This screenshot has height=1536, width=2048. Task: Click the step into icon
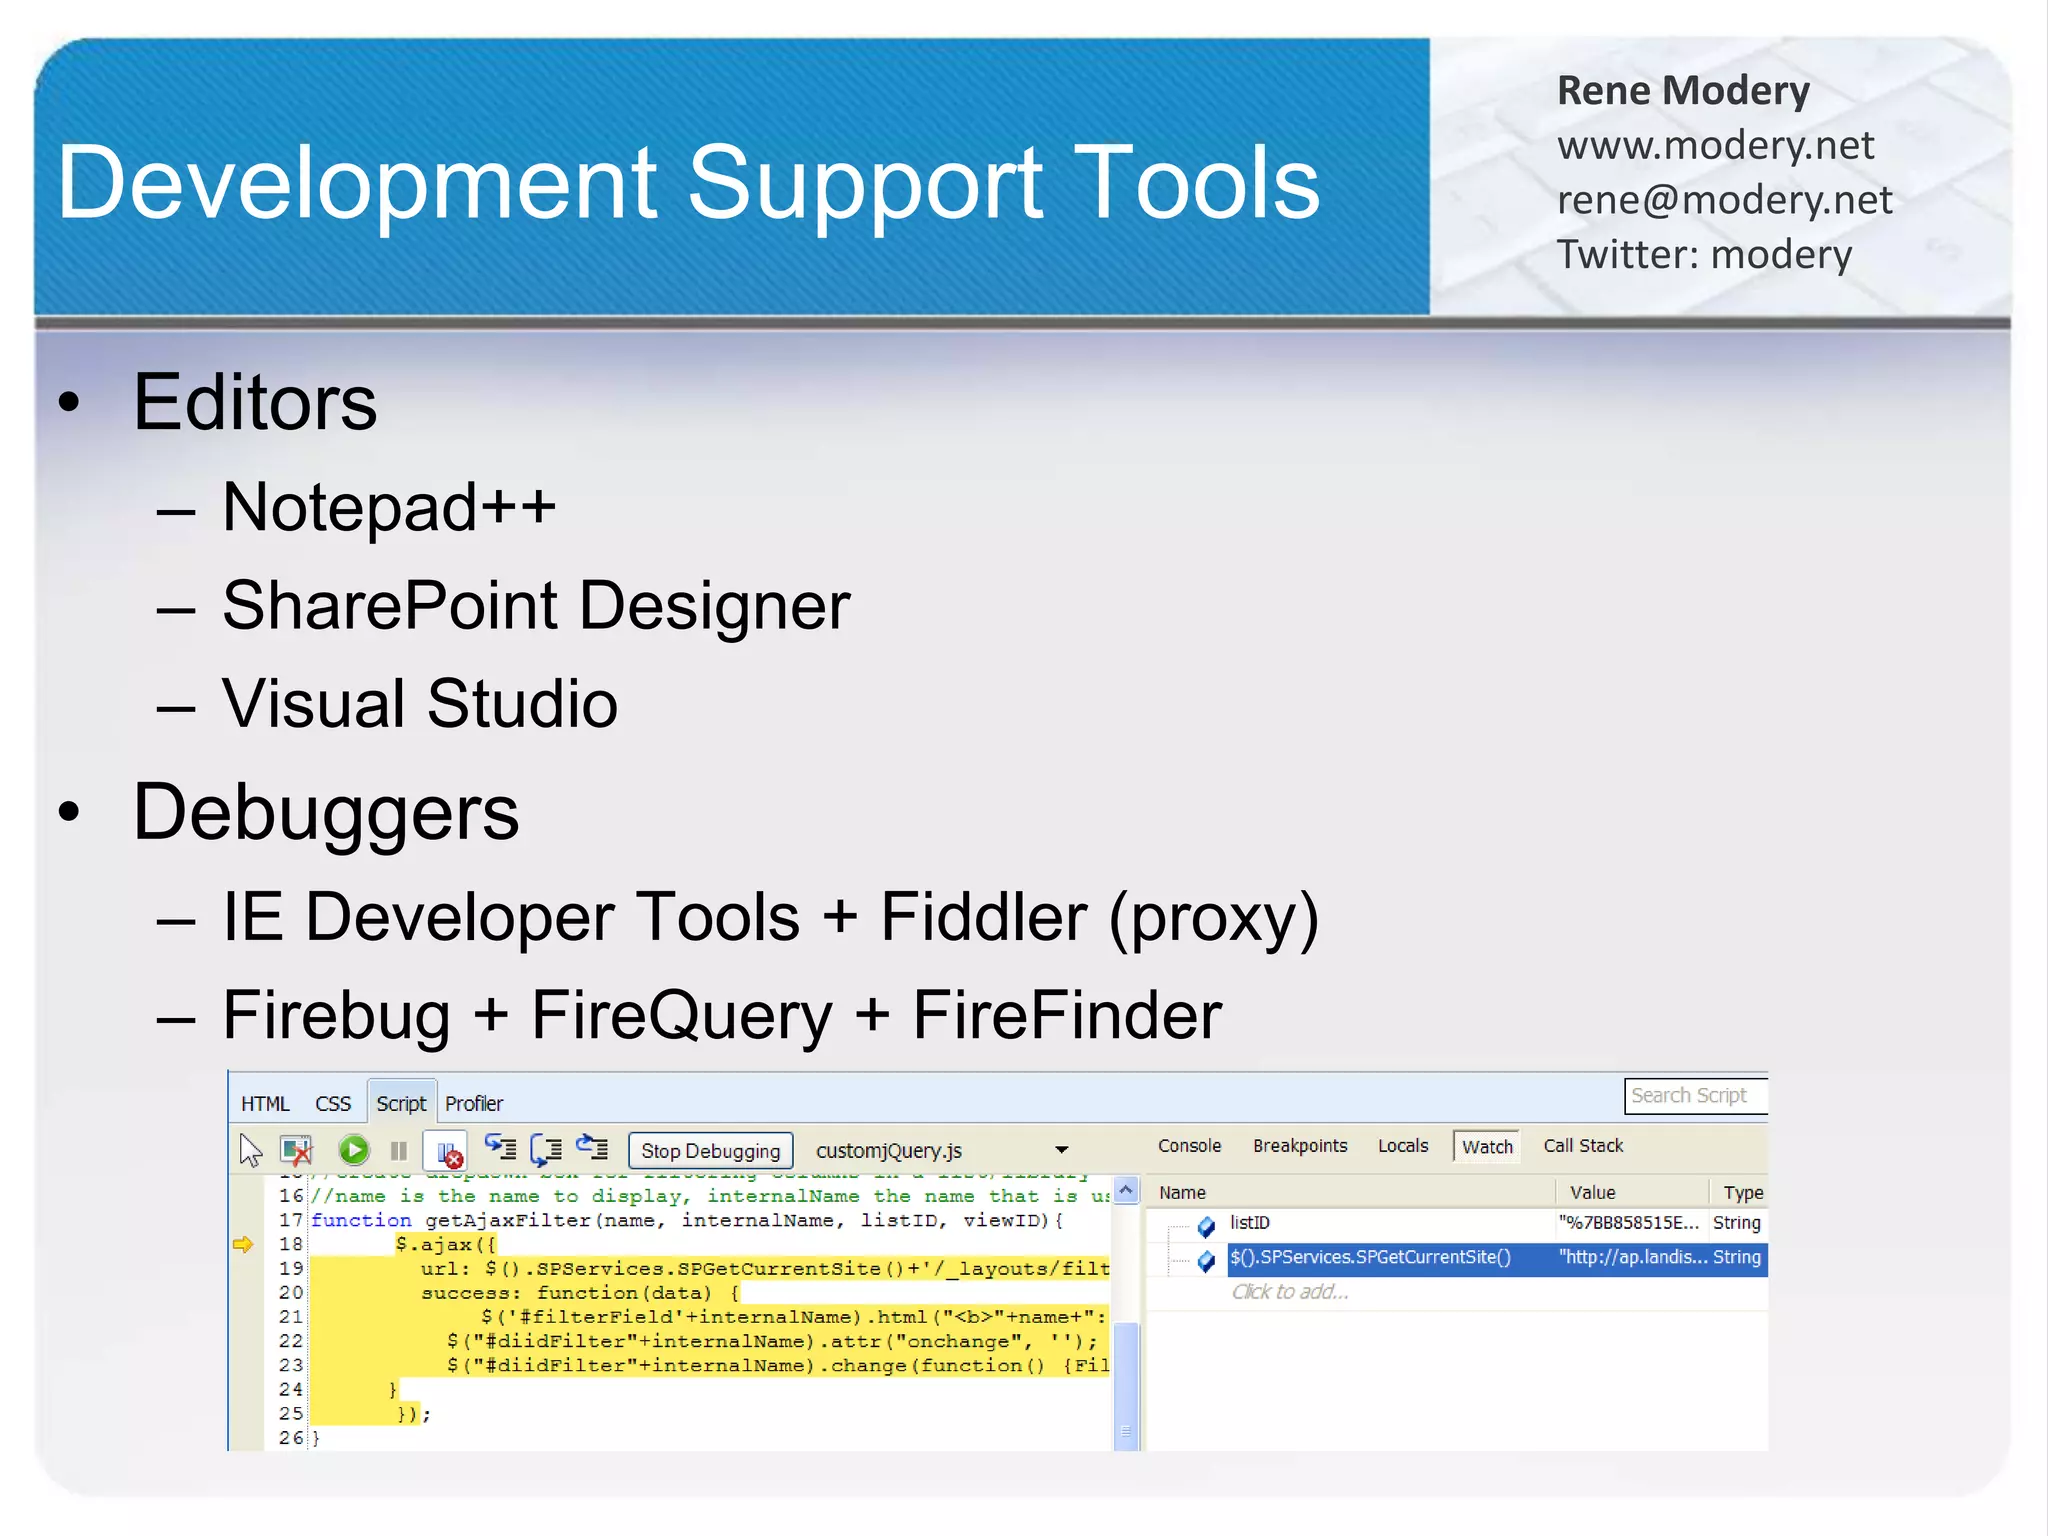[500, 1148]
